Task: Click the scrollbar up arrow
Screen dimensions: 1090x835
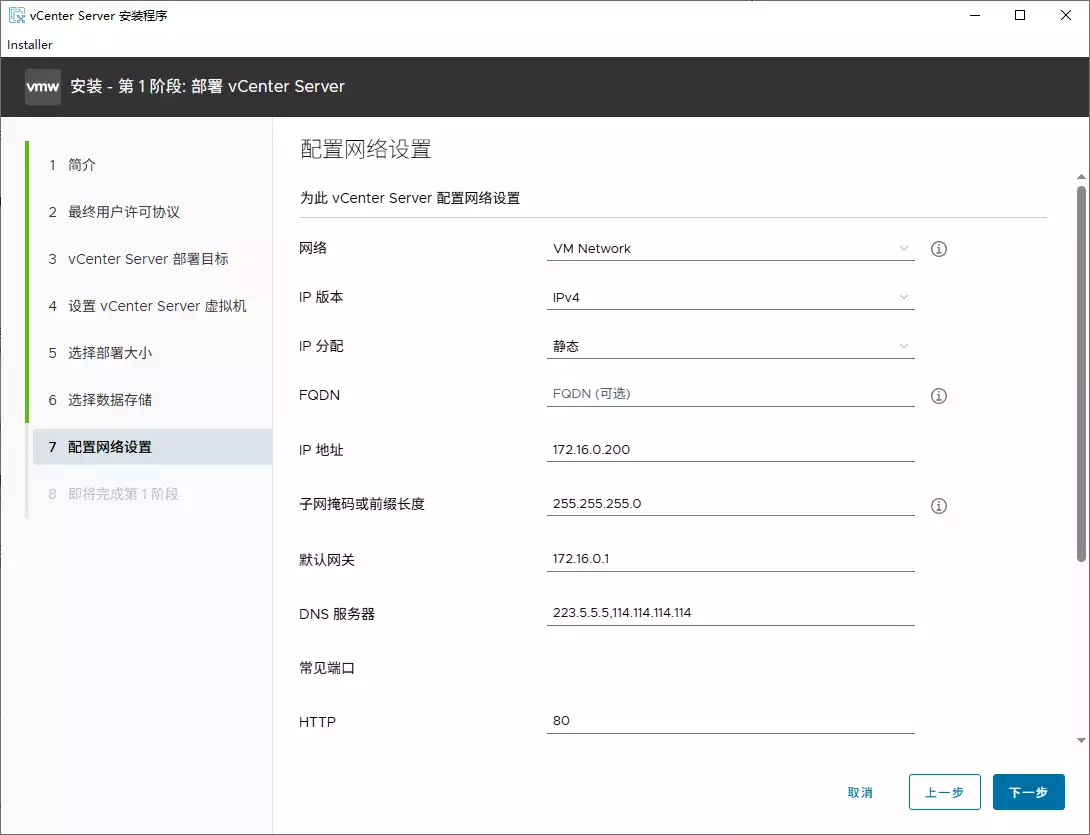Action: click(1081, 177)
